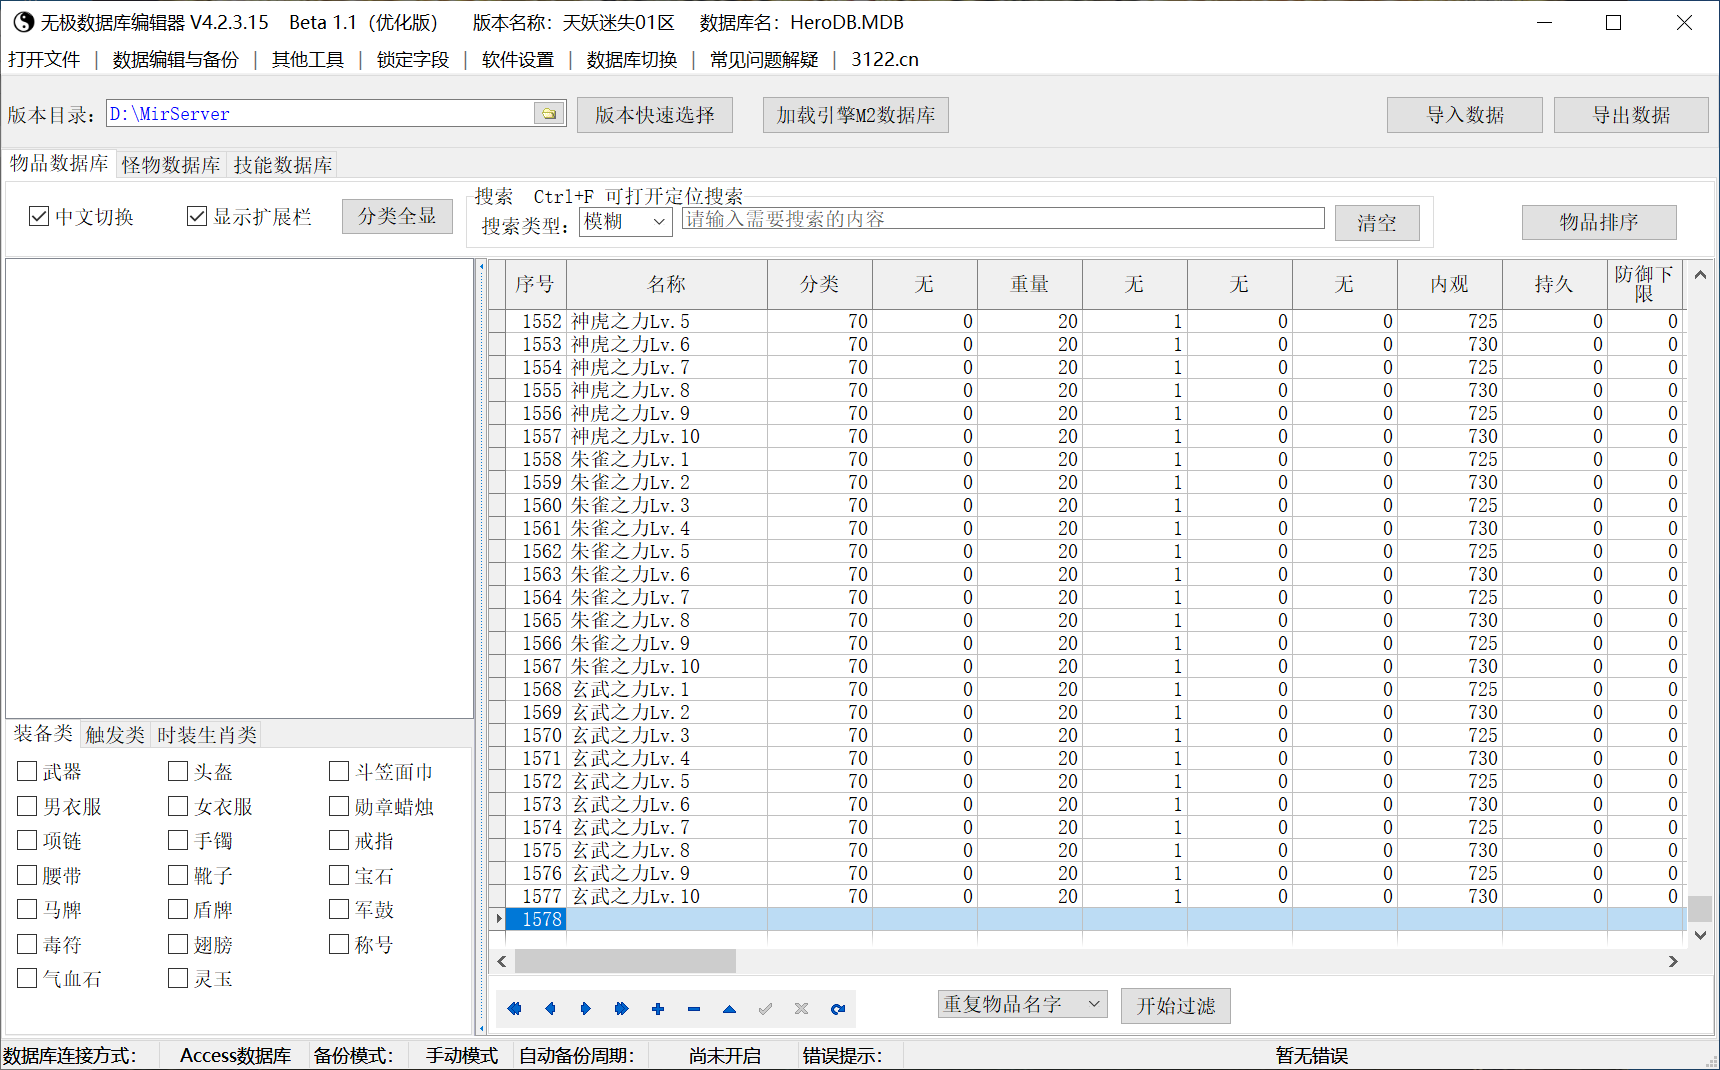Click the row indicator arrow of row 1578
The width and height of the screenshot is (1720, 1070).
498,919
